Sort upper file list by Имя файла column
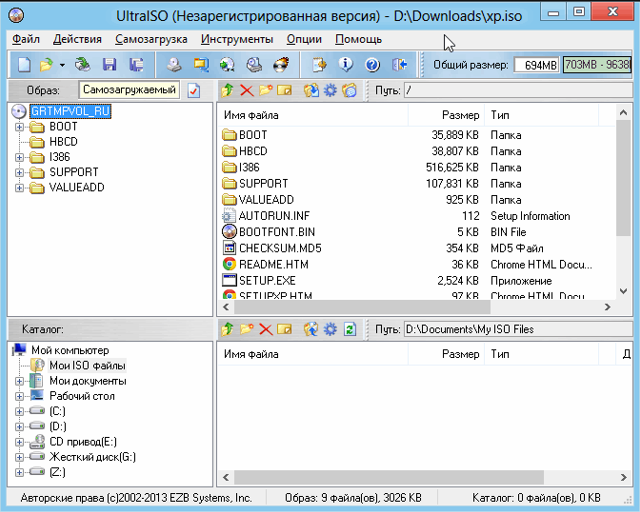This screenshot has height=512, width=640. coord(313,115)
